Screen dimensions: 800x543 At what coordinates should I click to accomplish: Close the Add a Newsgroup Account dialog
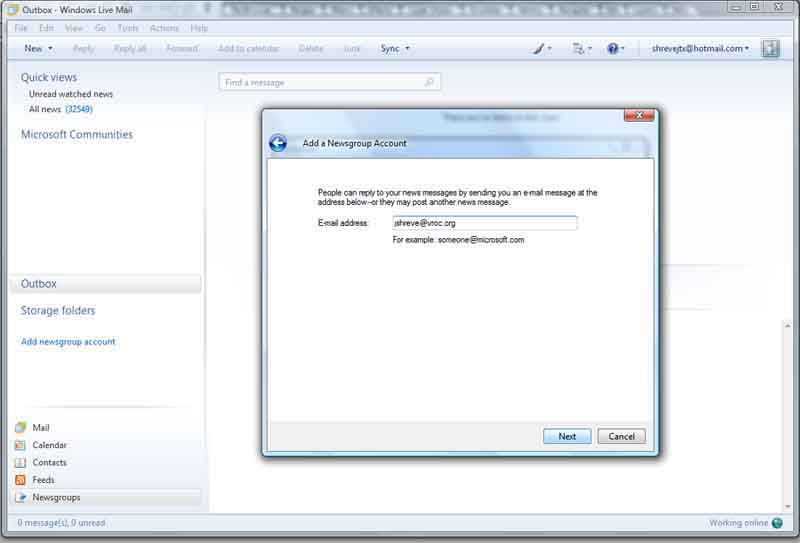pyautogui.click(x=639, y=115)
